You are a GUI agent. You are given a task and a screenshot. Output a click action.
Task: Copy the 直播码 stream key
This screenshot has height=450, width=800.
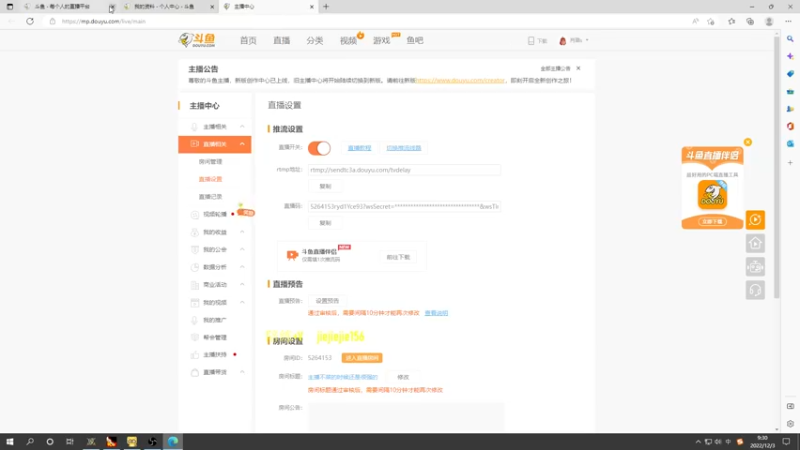point(325,223)
